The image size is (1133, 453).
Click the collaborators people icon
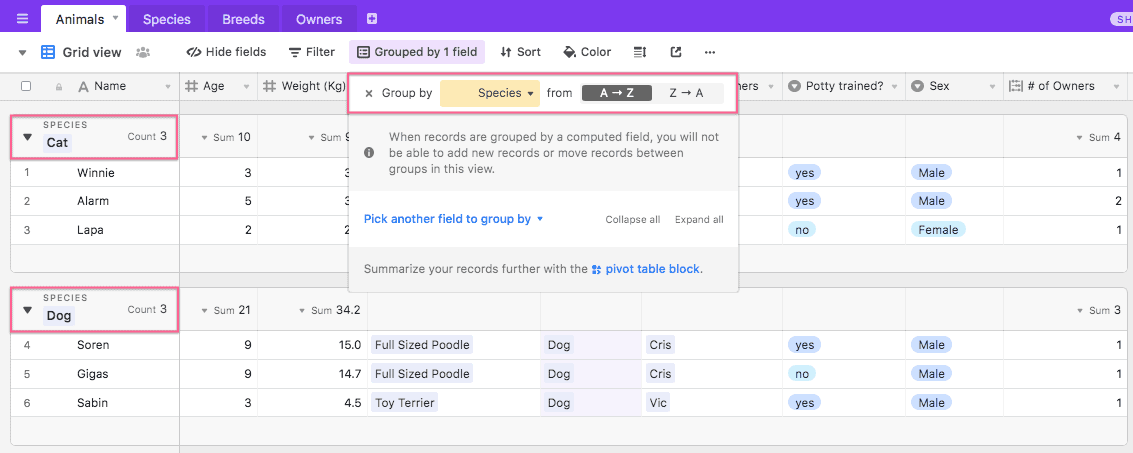click(144, 52)
